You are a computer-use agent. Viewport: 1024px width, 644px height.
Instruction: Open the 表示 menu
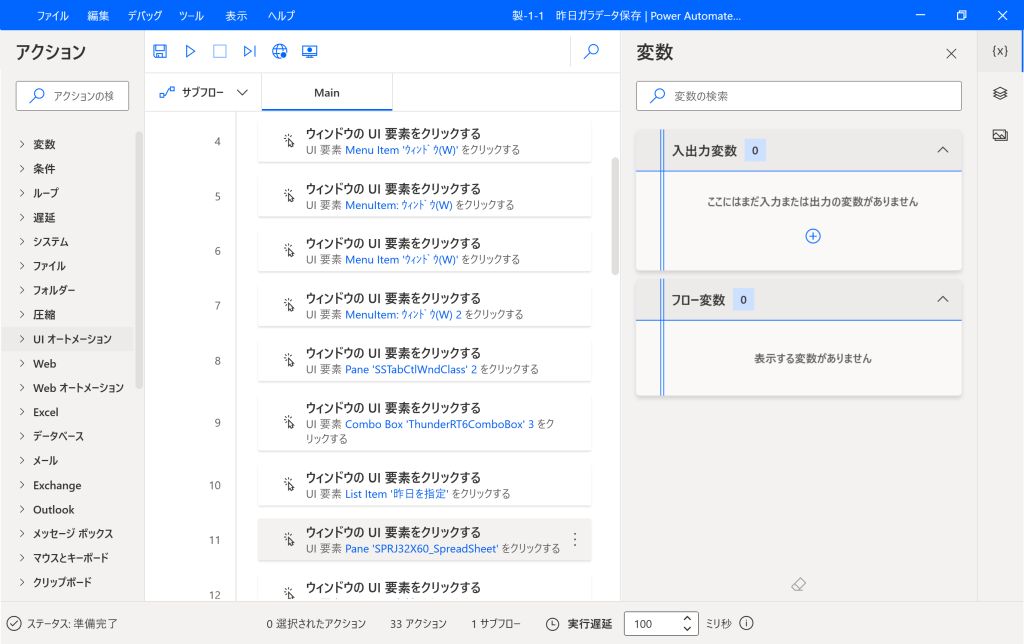tap(236, 16)
